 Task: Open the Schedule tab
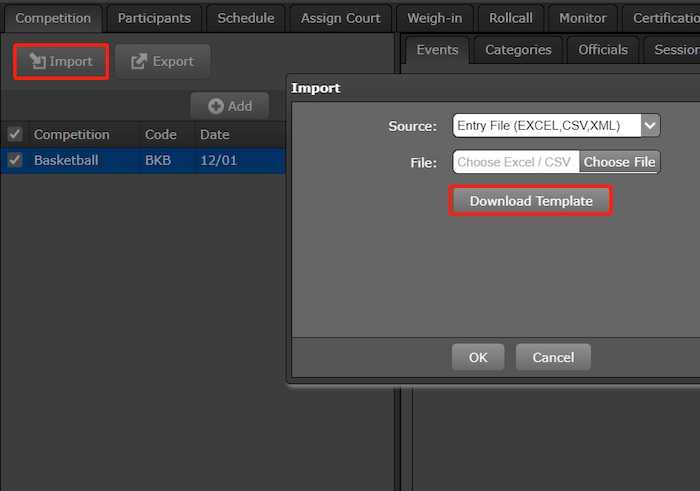pyautogui.click(x=245, y=18)
